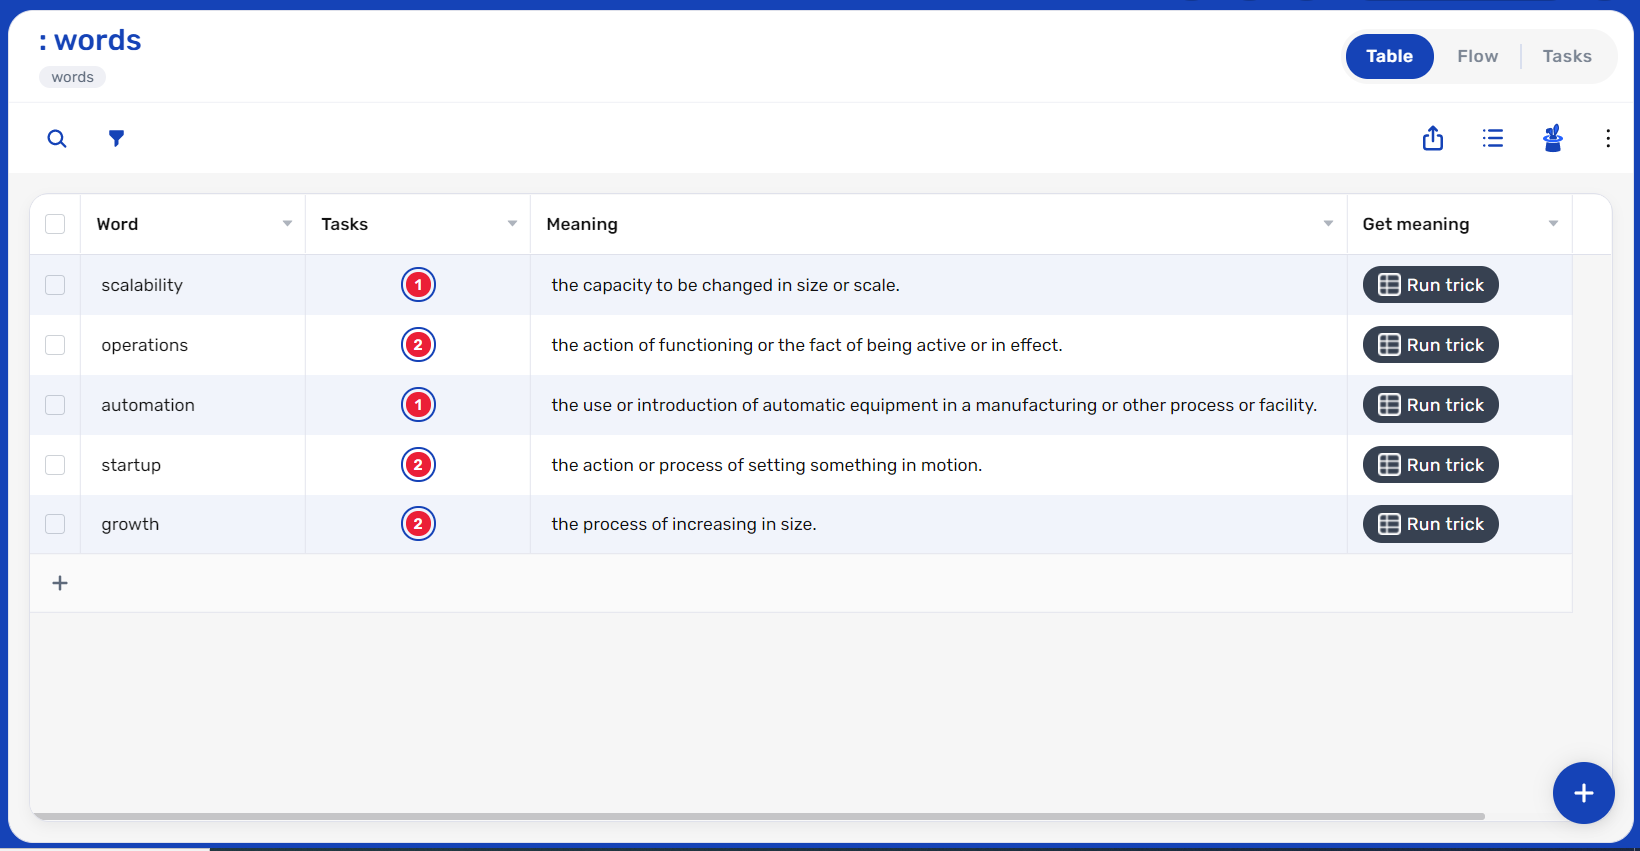Click the Meaning column header label
The height and width of the screenshot is (851, 1640).
coord(582,224)
